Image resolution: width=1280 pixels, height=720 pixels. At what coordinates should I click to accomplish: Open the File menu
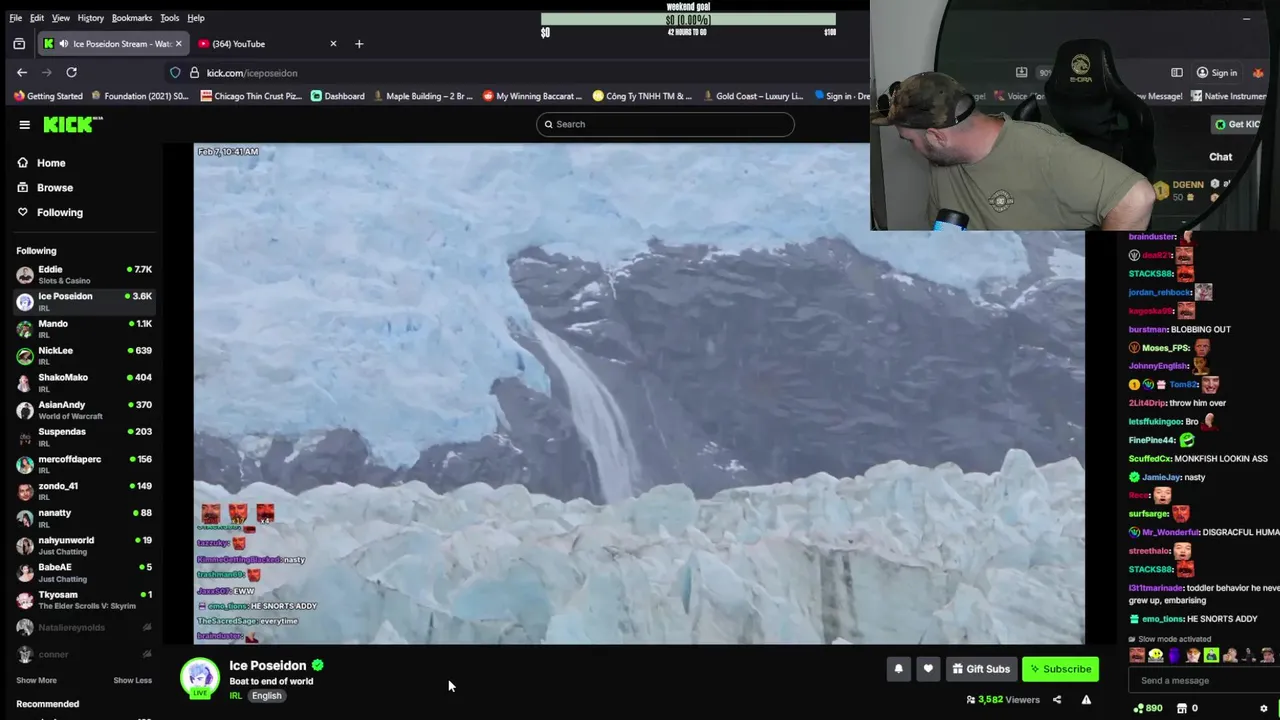click(15, 18)
